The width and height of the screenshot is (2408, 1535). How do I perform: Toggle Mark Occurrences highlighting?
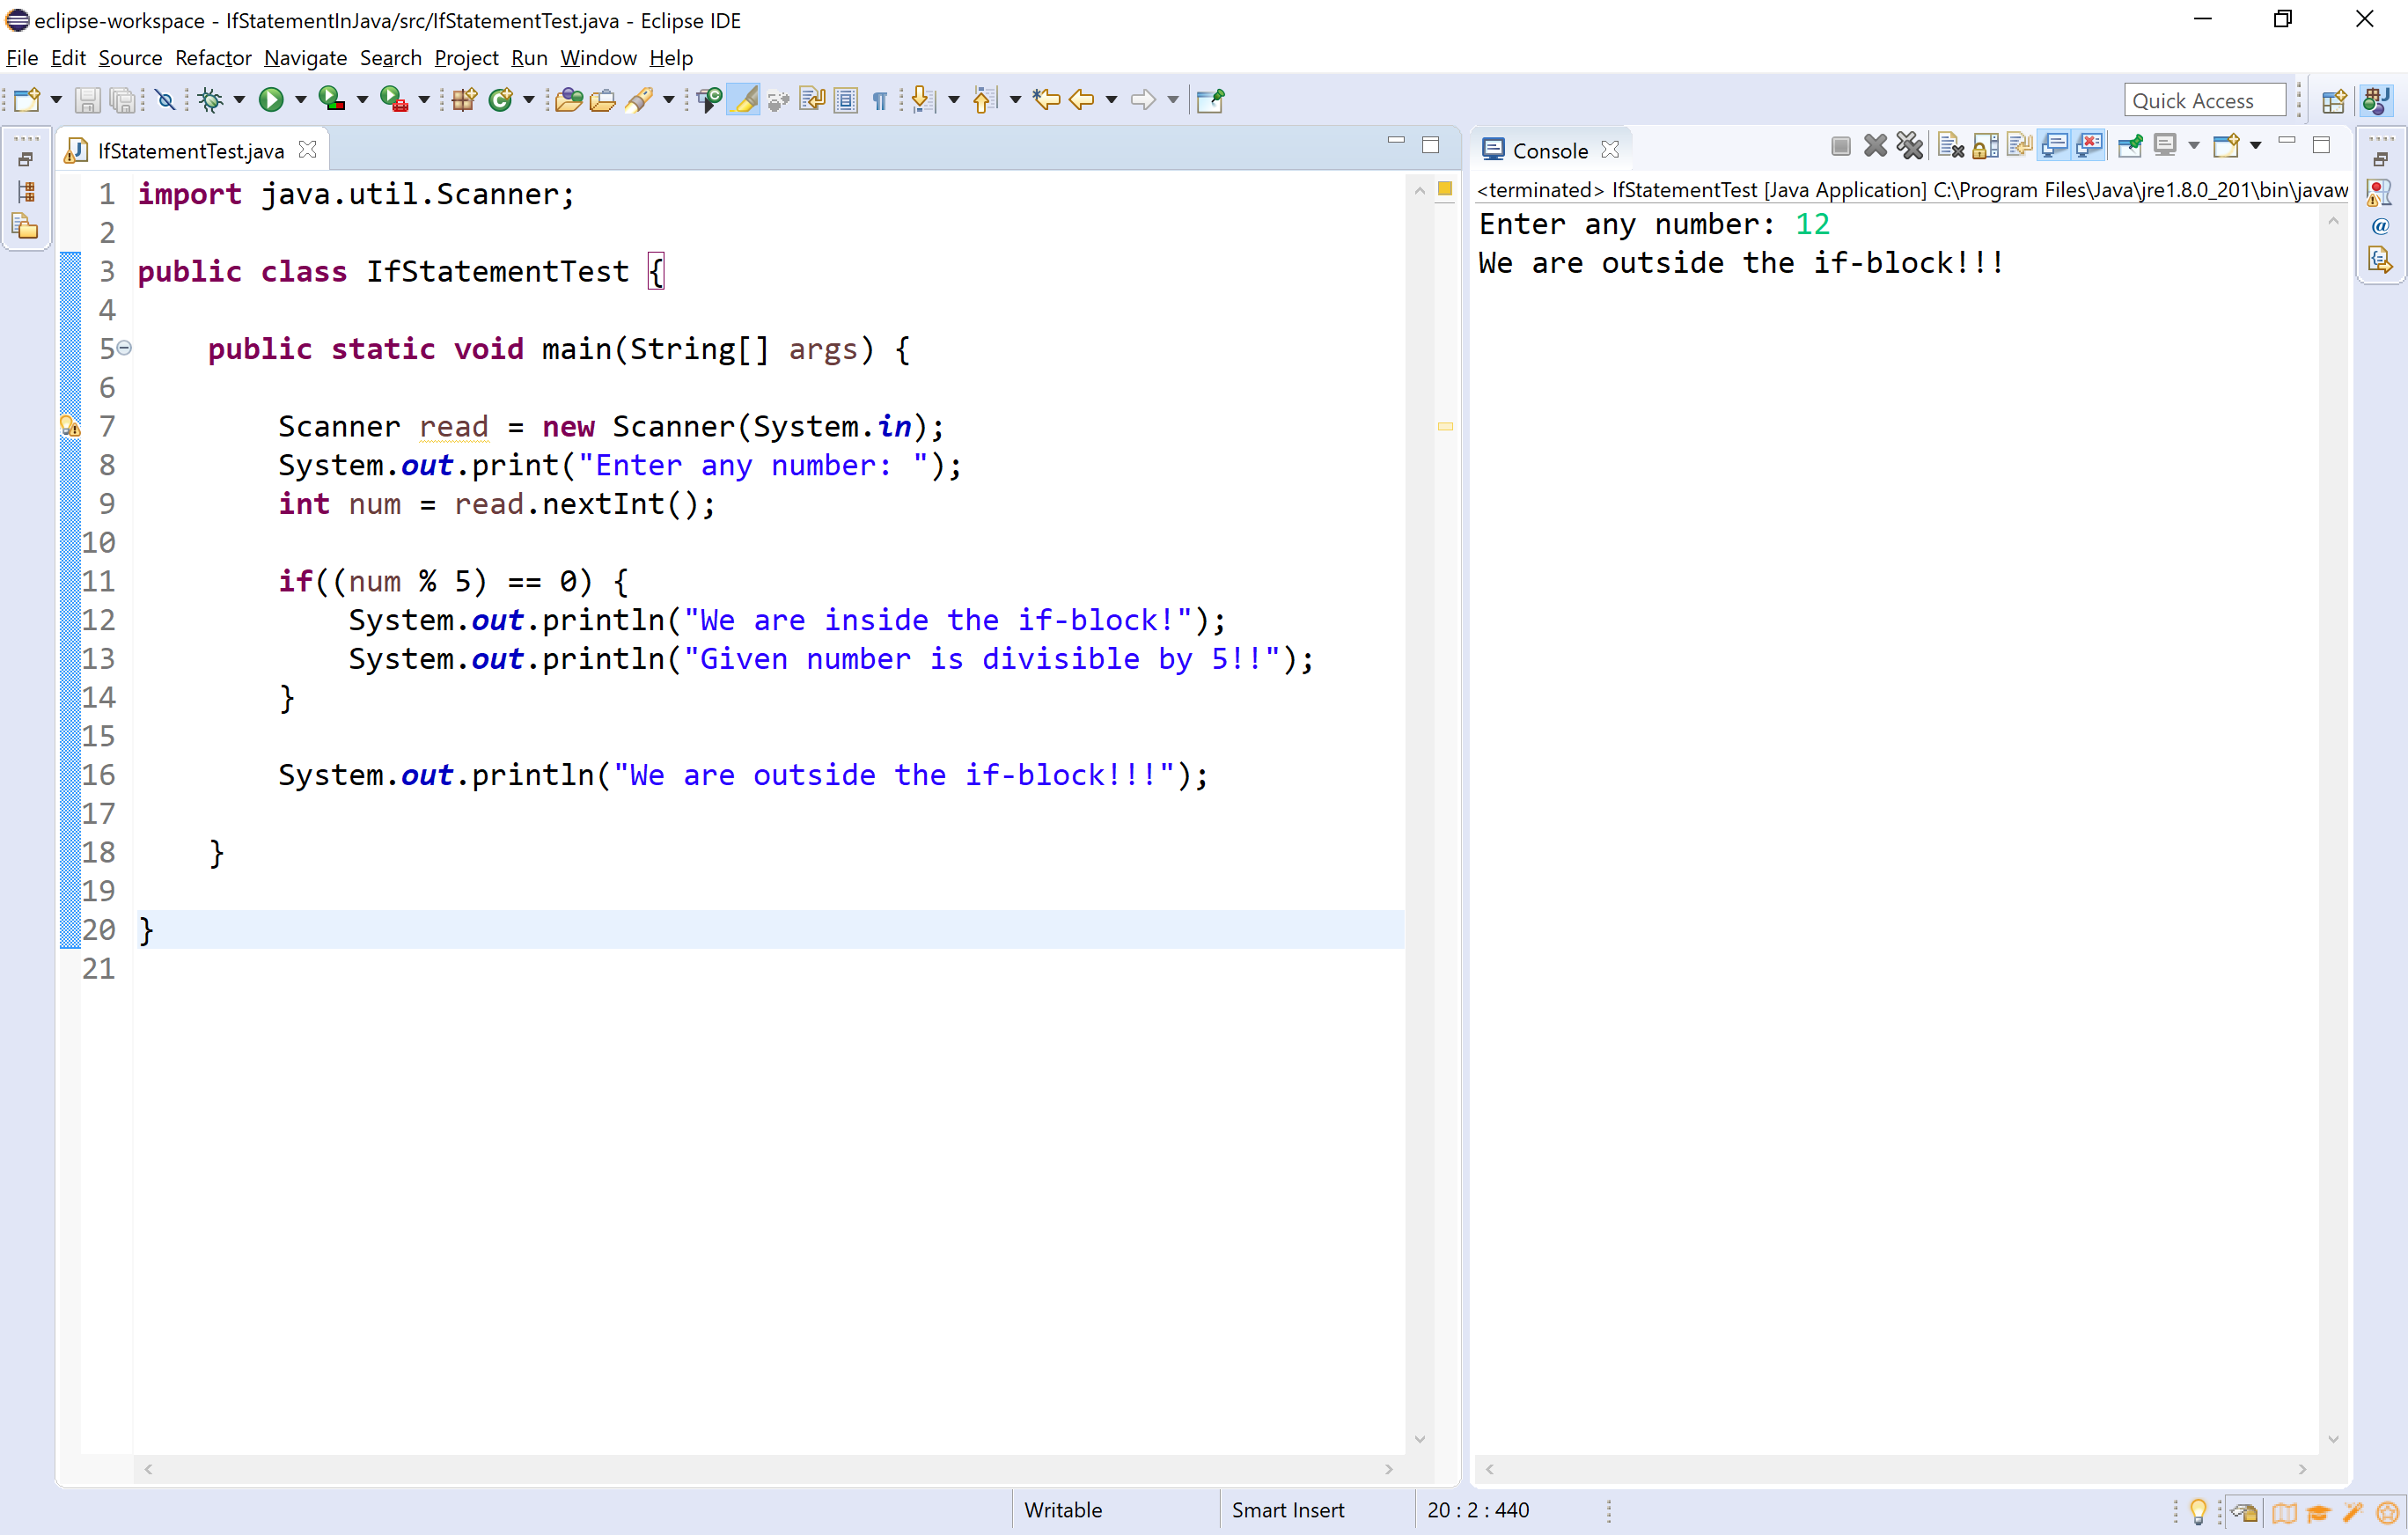744,99
